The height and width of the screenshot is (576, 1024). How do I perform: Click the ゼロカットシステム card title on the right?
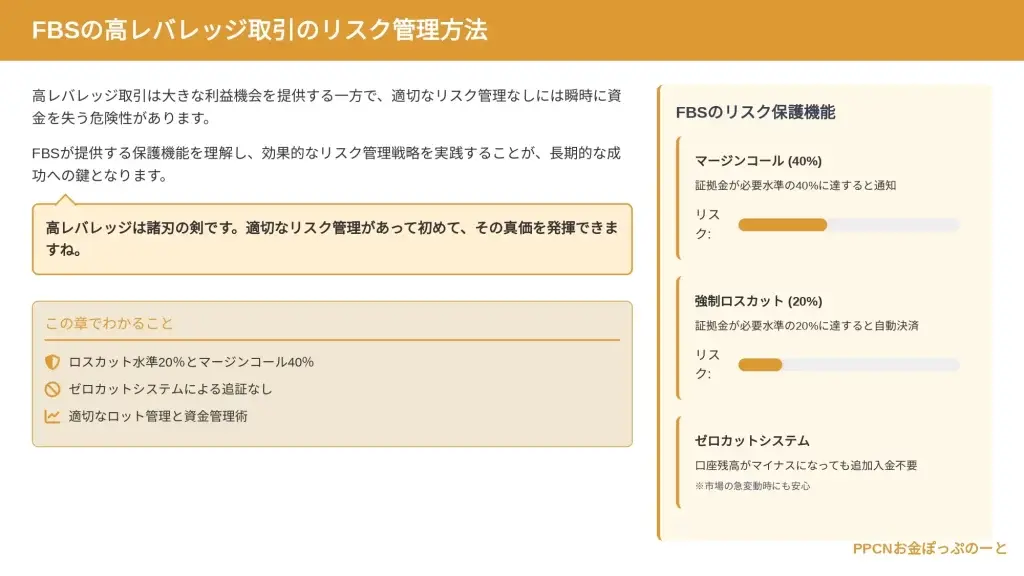(x=752, y=441)
